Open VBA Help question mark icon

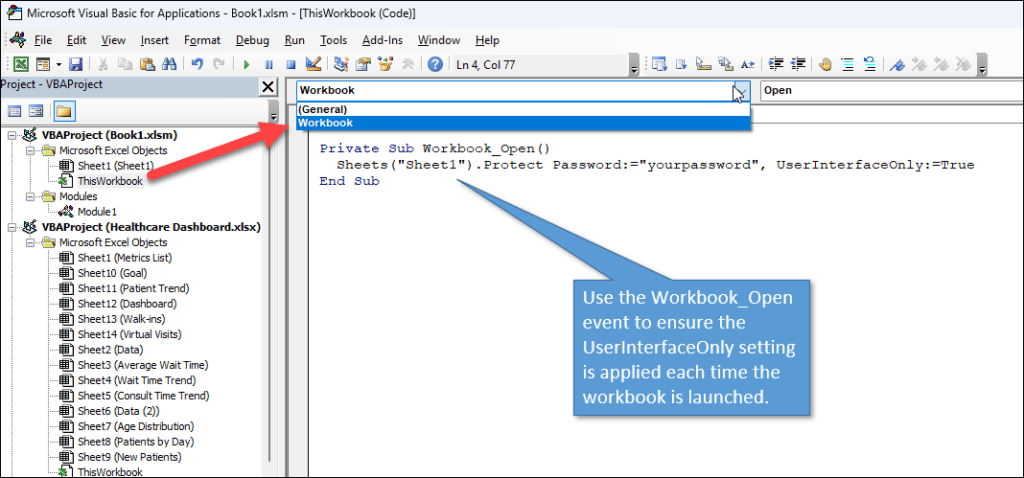tap(435, 65)
